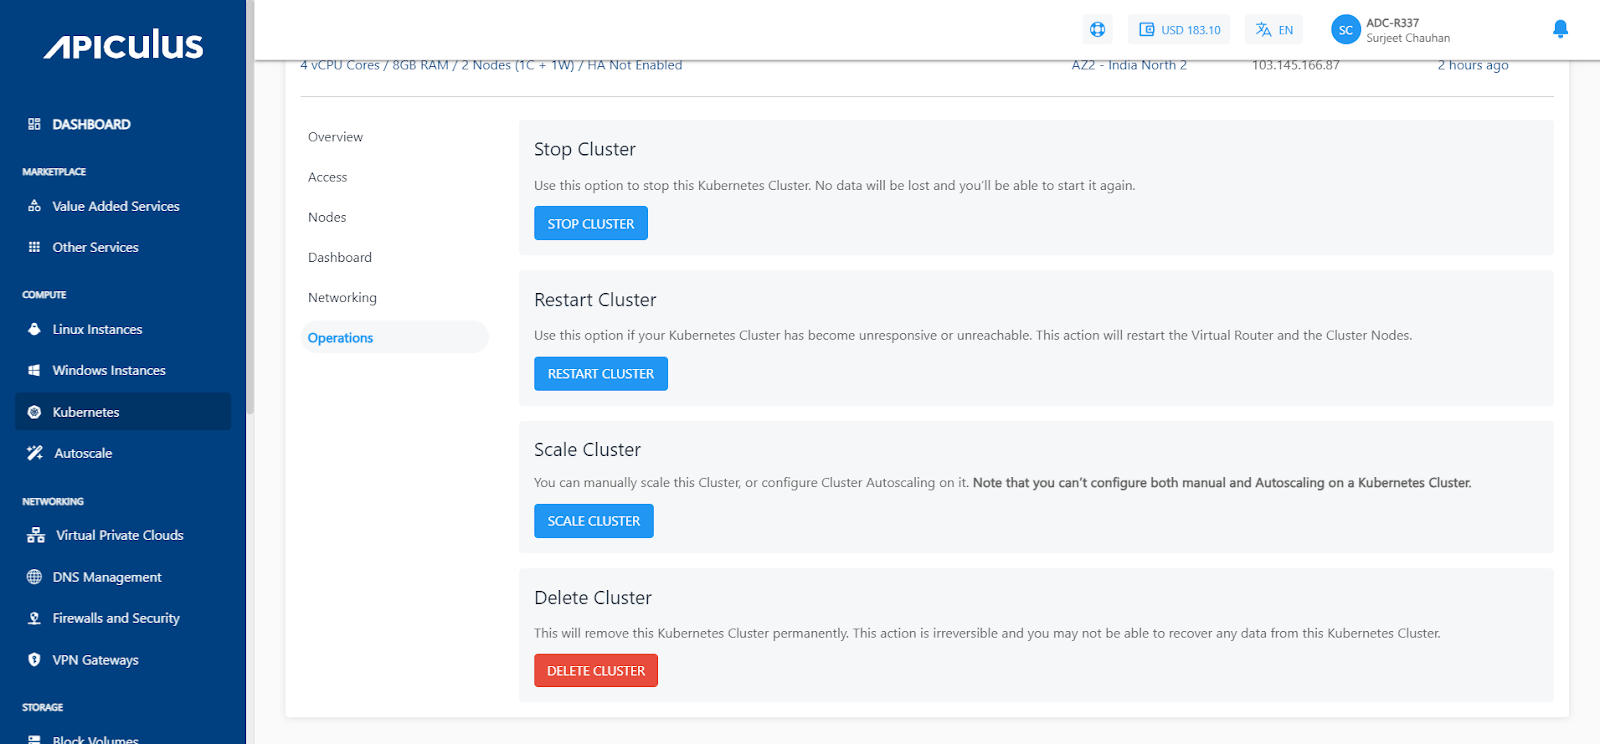Click the wallet icon beside USD 183.10
The image size is (1600, 744).
1147,30
